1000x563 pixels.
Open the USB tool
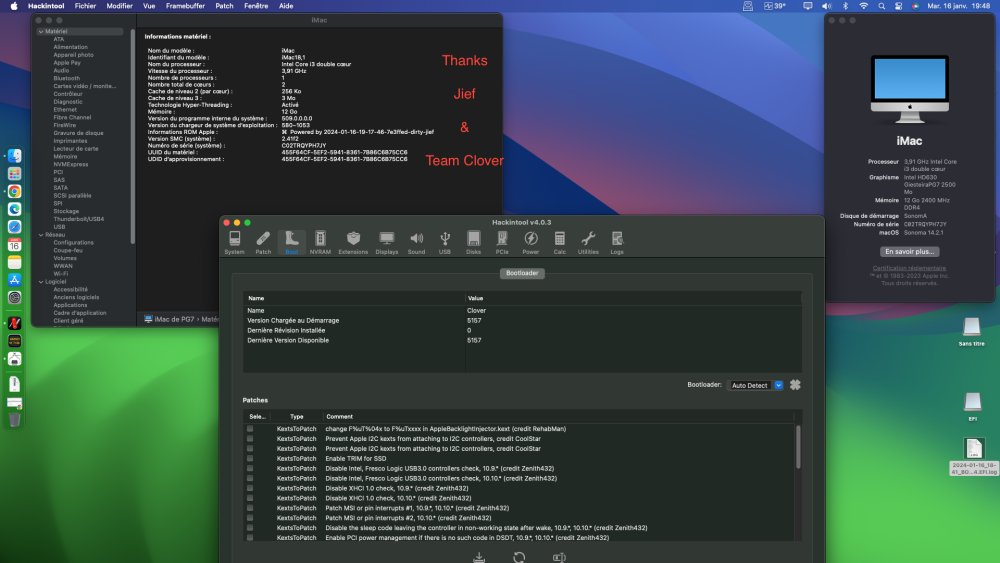(x=445, y=243)
